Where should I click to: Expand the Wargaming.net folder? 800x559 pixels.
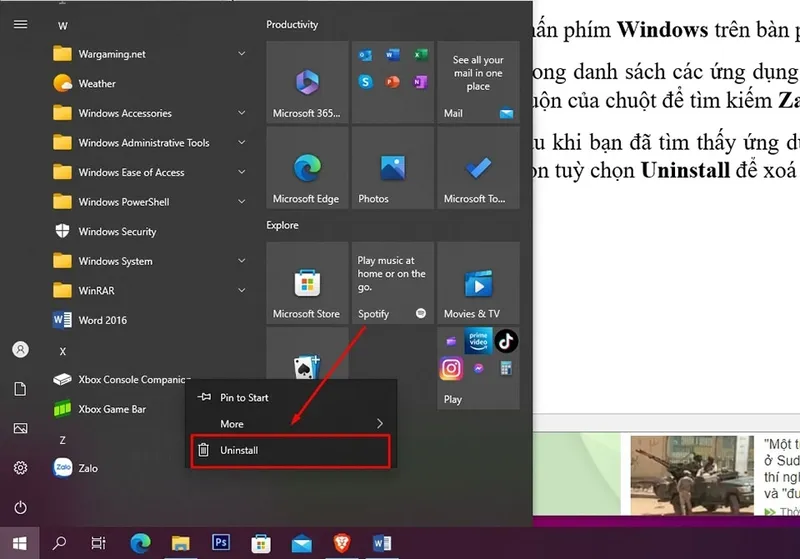pyautogui.click(x=242, y=54)
